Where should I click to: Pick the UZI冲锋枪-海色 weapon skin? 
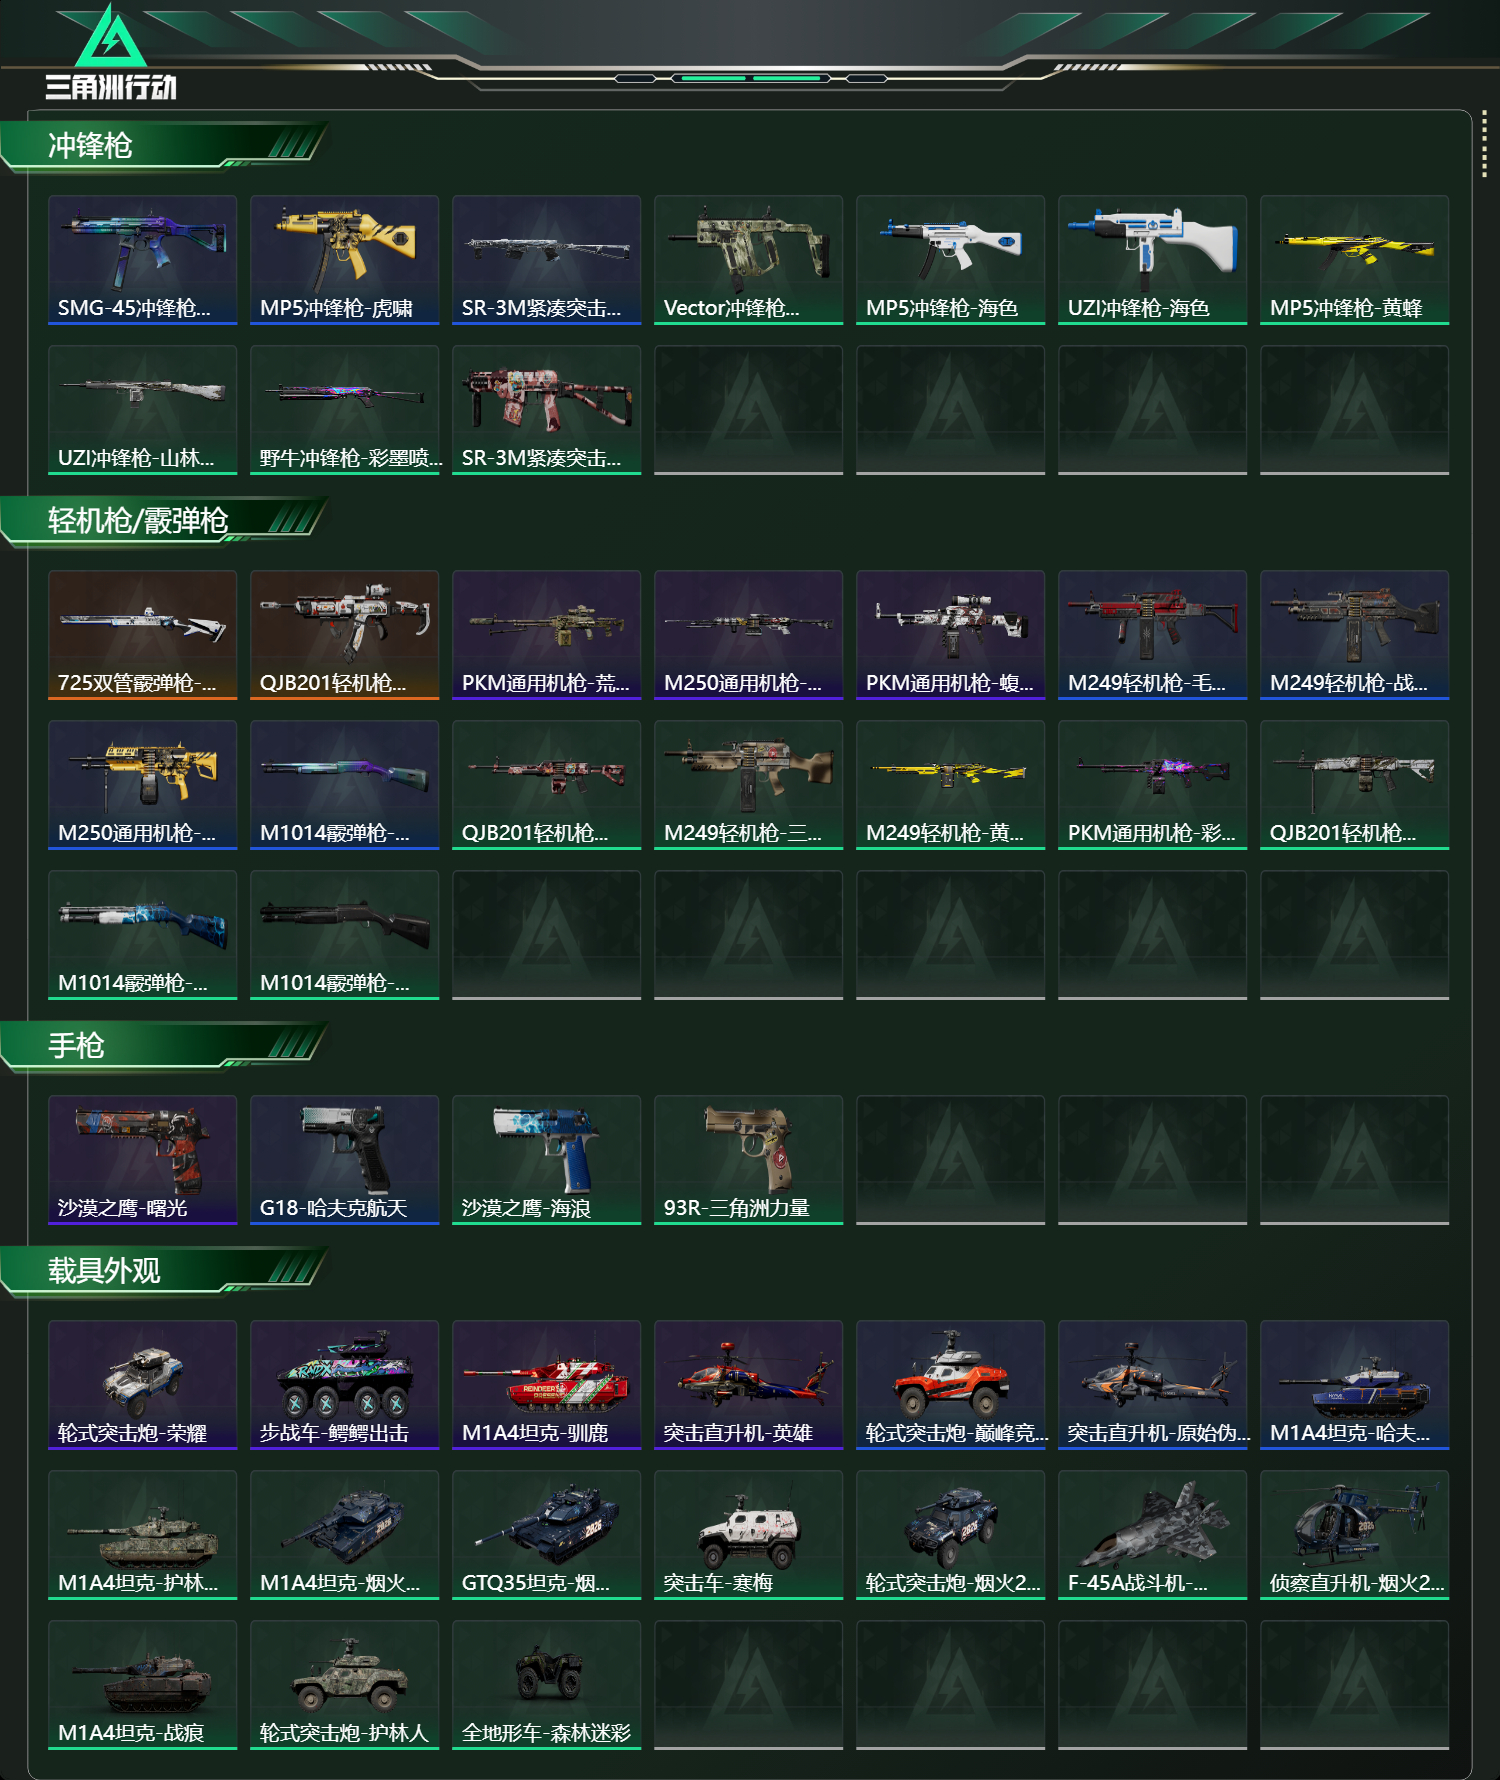(1152, 260)
